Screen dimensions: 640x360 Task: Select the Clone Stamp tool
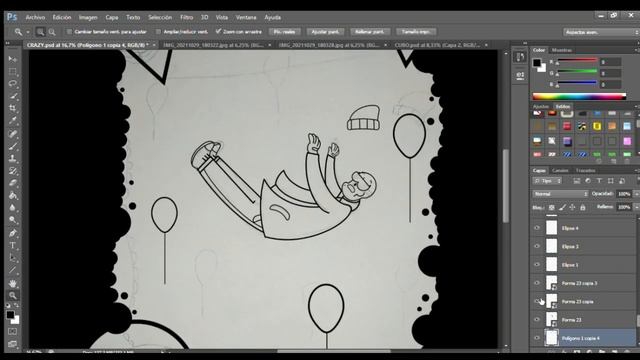coord(13,158)
